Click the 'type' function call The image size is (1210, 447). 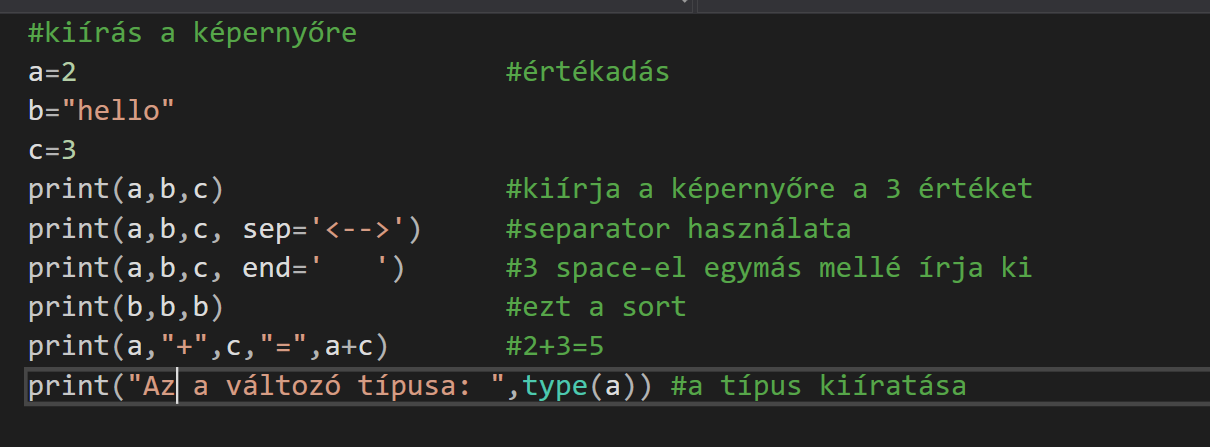(556, 385)
